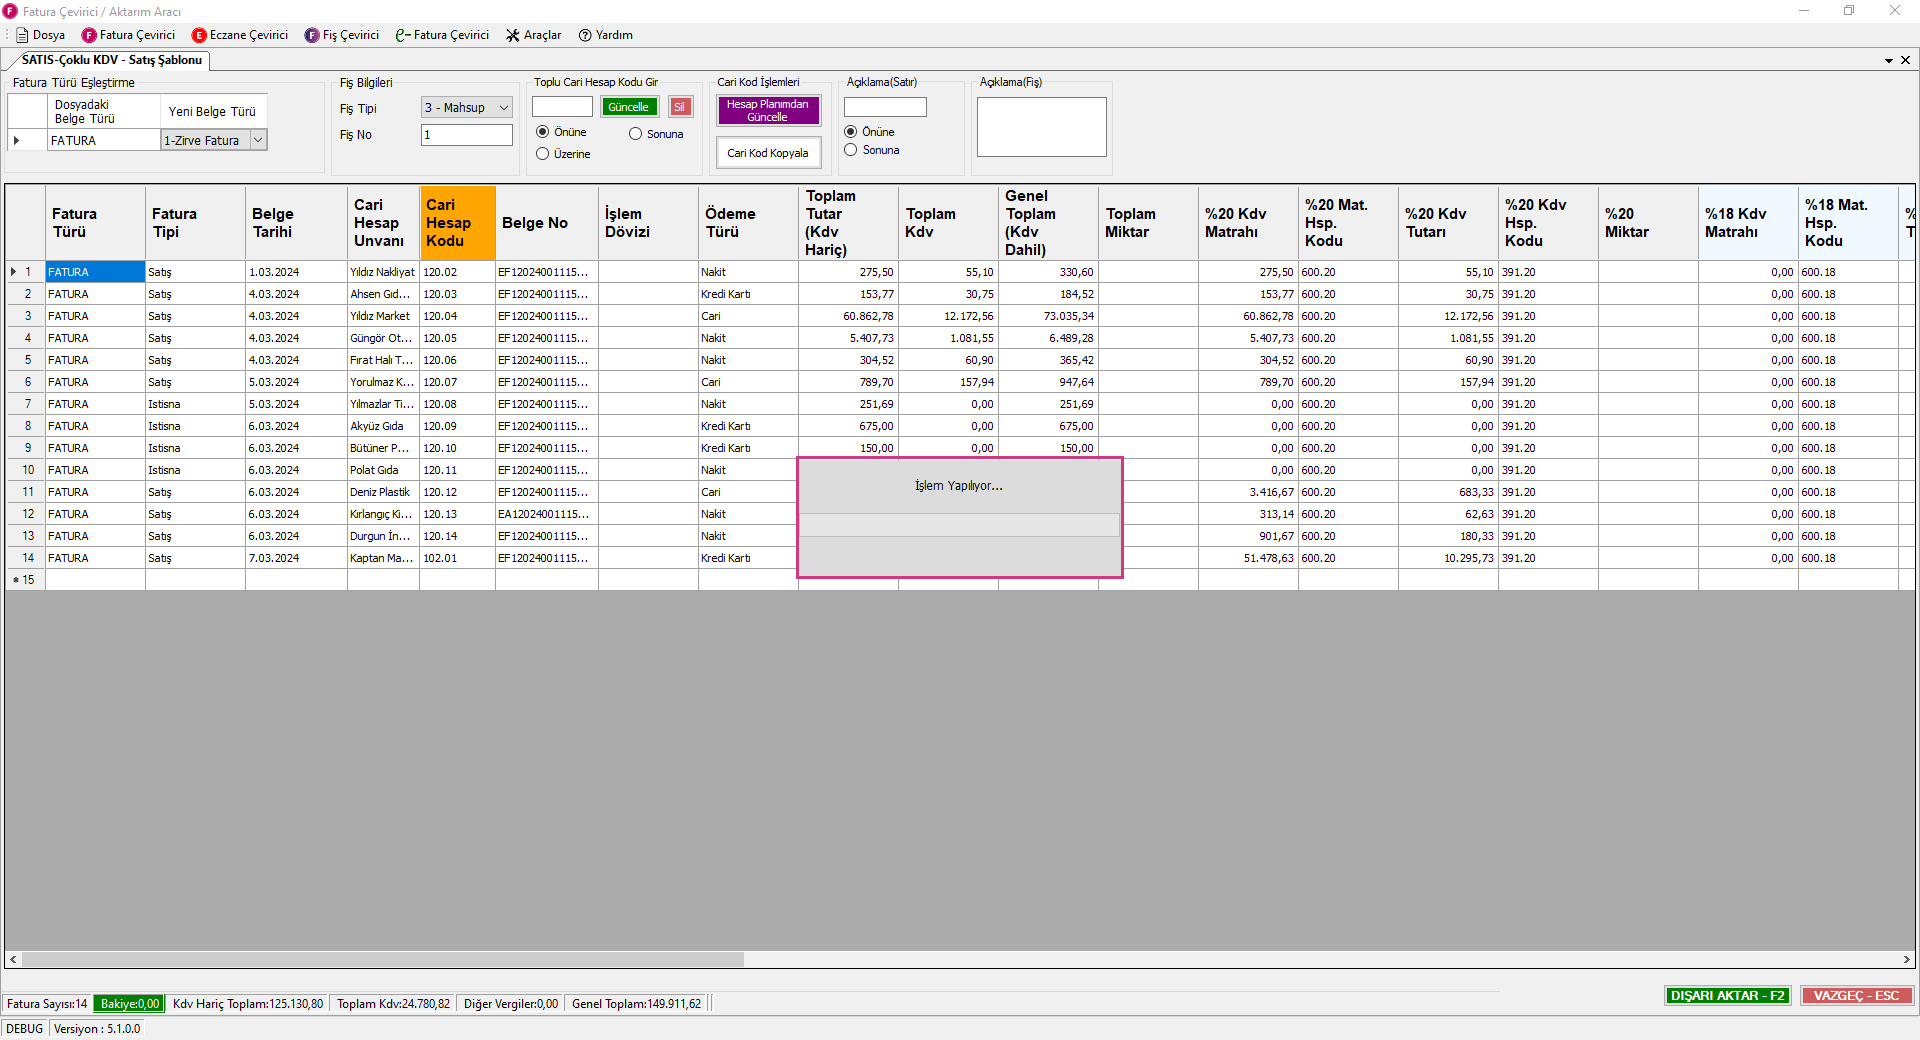Click Genel Toplam:149.911,62 in status bar

click(636, 1004)
